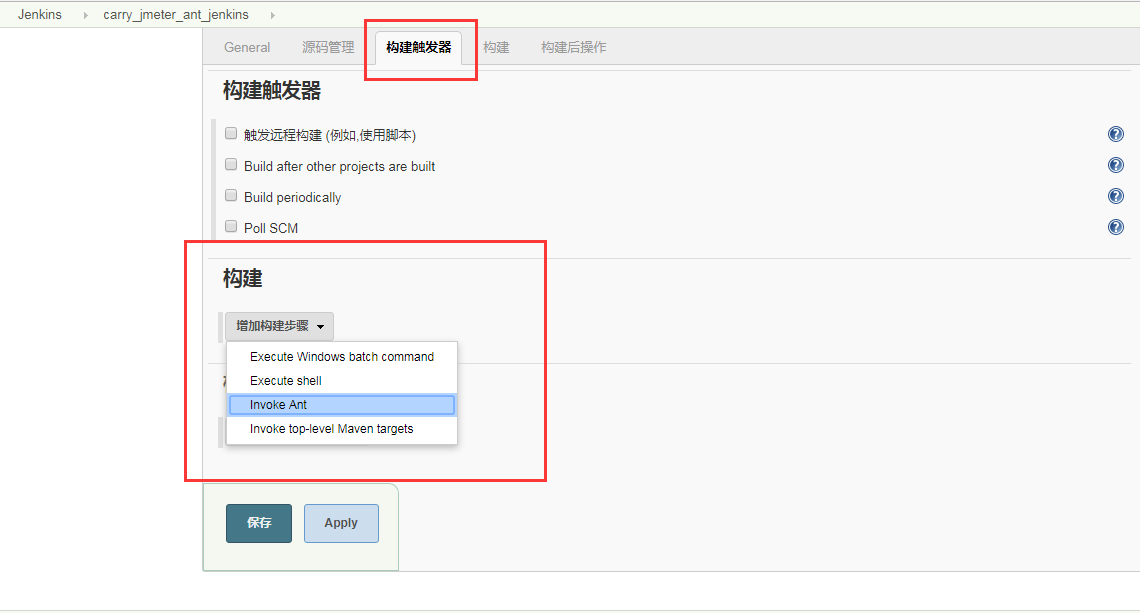Open help for Build after other projects

(x=1115, y=165)
